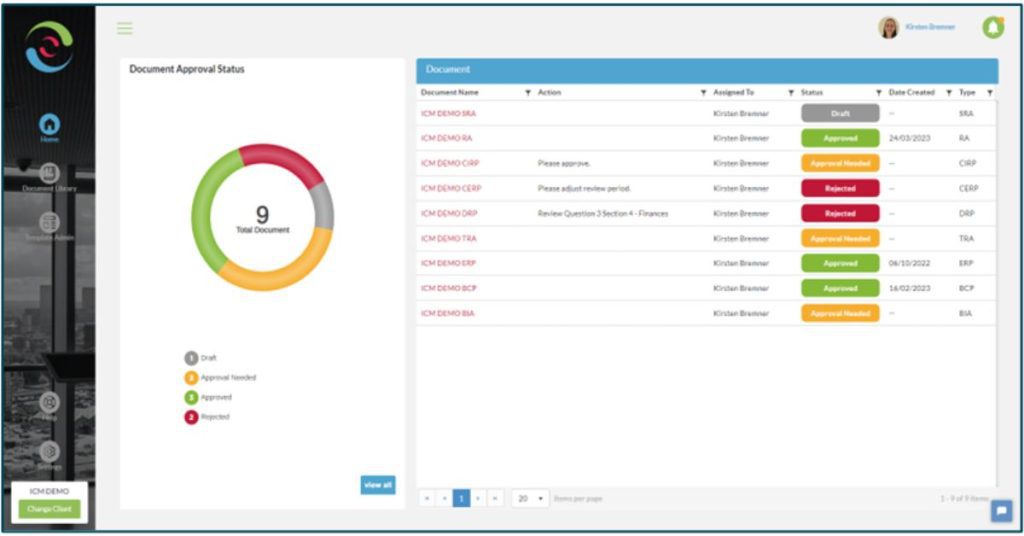Screen dimensions: 1024x536
Task: Open the items per page dropdown
Action: (x=530, y=499)
